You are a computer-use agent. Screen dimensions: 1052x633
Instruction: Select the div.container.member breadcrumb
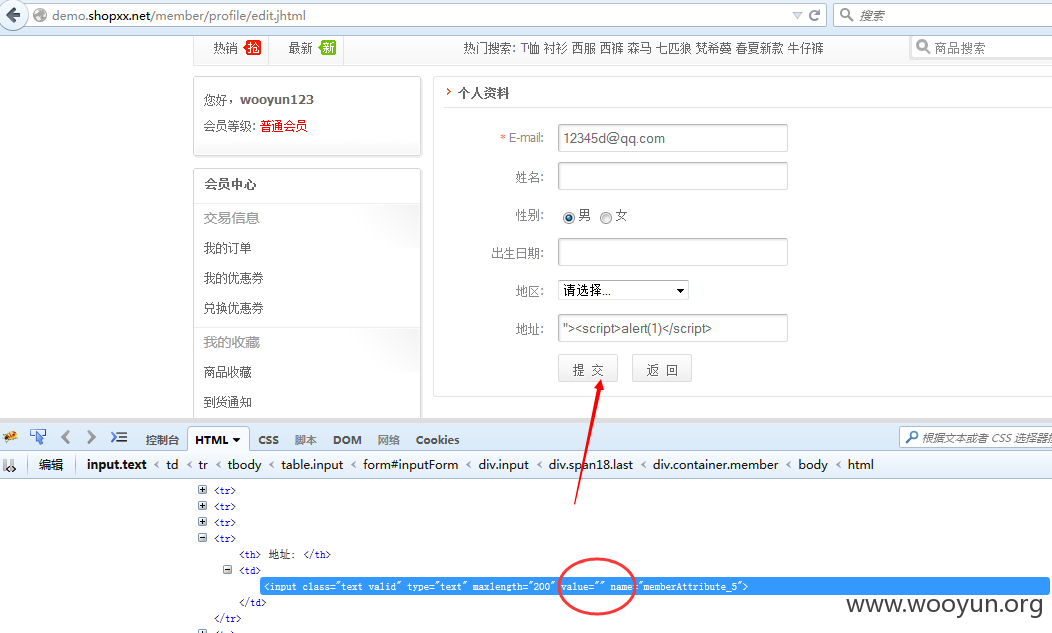click(x=715, y=465)
